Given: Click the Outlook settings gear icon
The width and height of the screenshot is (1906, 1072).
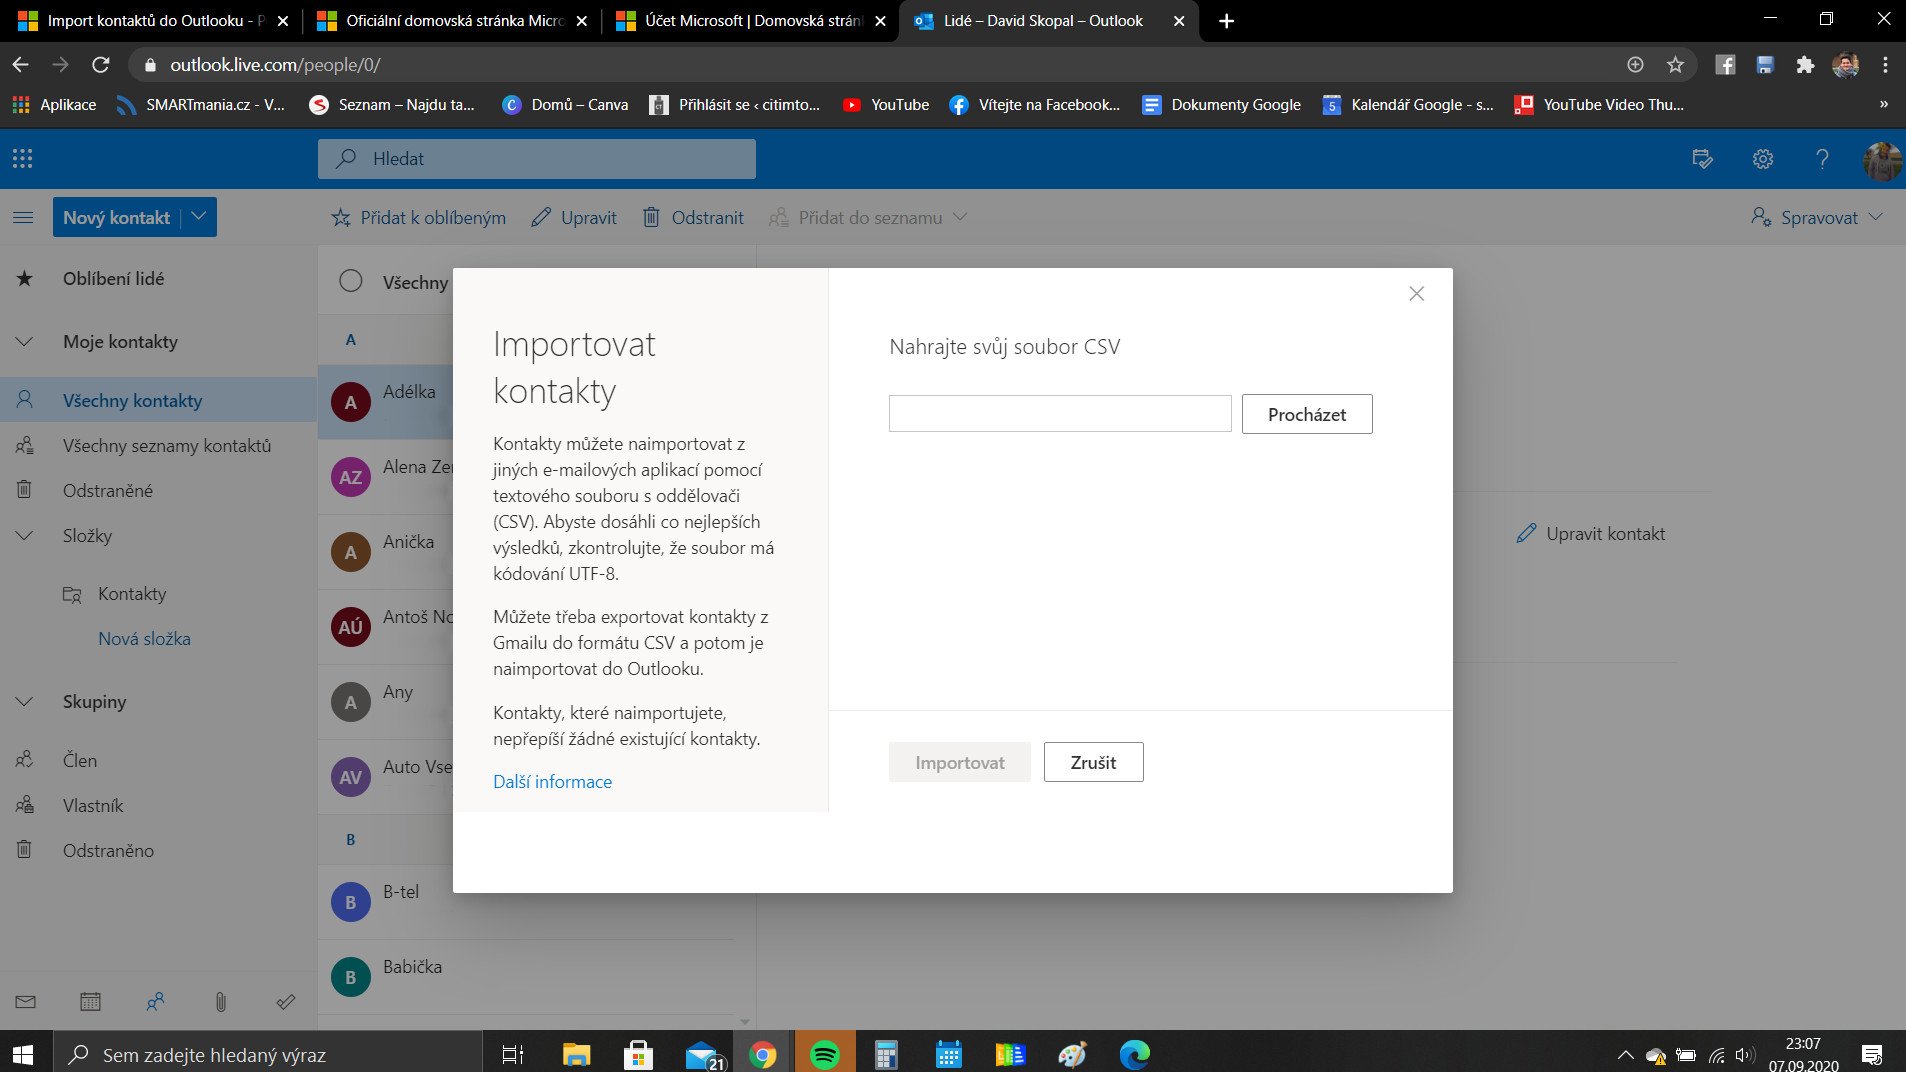Looking at the screenshot, I should tap(1763, 159).
